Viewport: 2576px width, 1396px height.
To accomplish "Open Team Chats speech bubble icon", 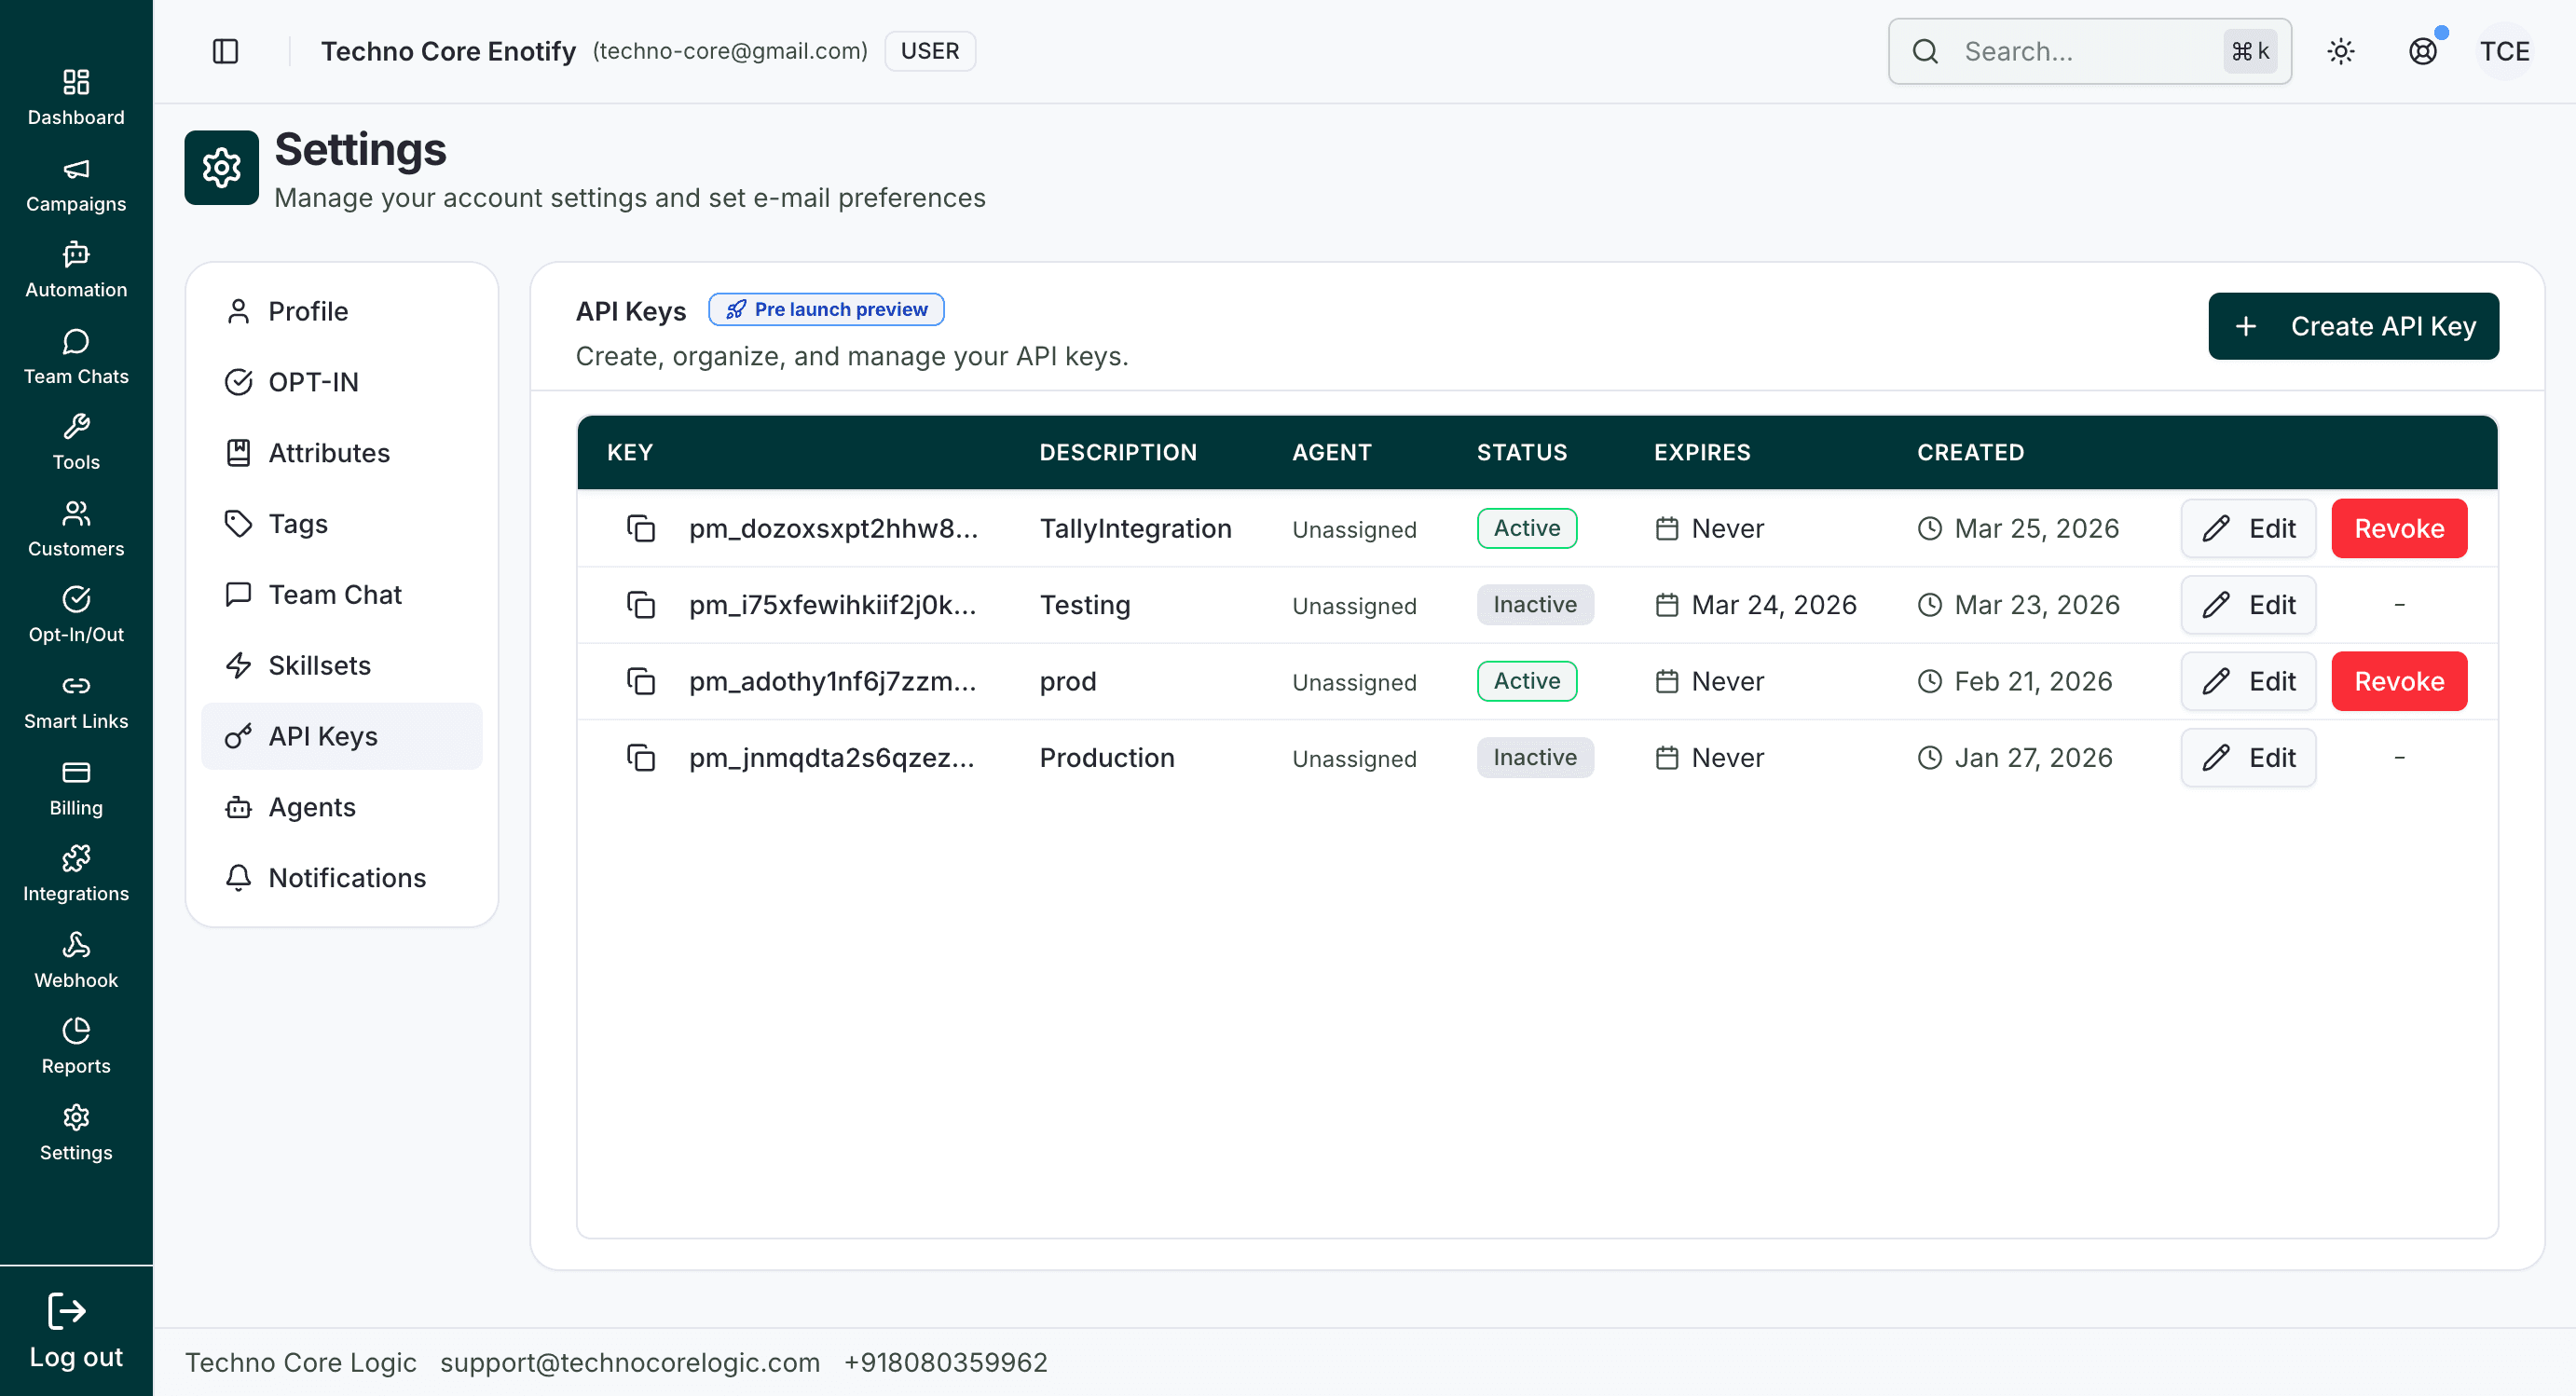I will point(76,342).
